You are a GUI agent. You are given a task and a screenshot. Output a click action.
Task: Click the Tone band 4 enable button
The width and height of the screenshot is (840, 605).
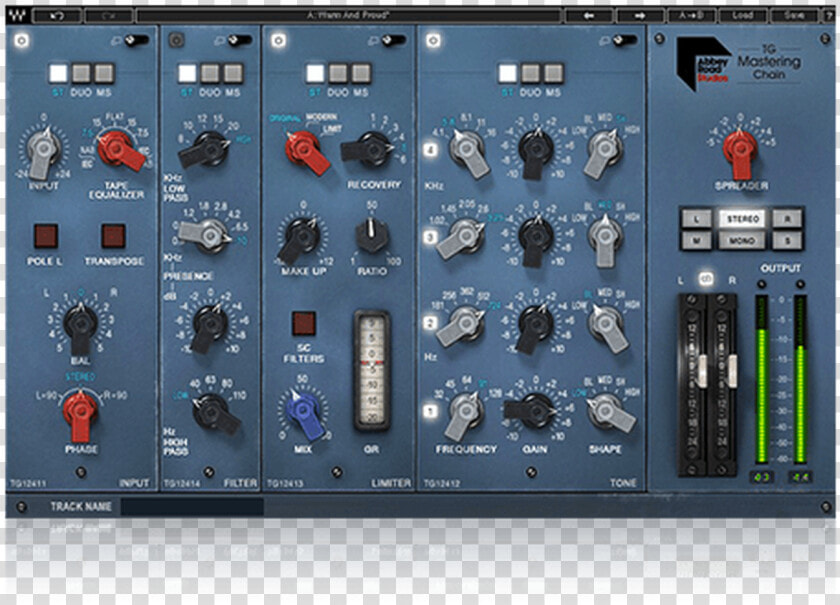[x=431, y=150]
